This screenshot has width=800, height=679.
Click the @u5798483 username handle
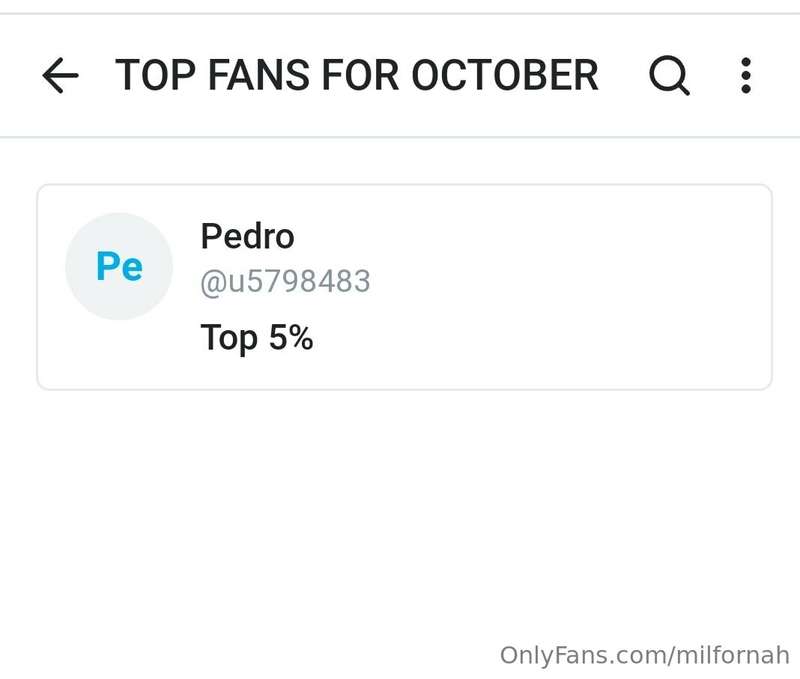coord(286,281)
